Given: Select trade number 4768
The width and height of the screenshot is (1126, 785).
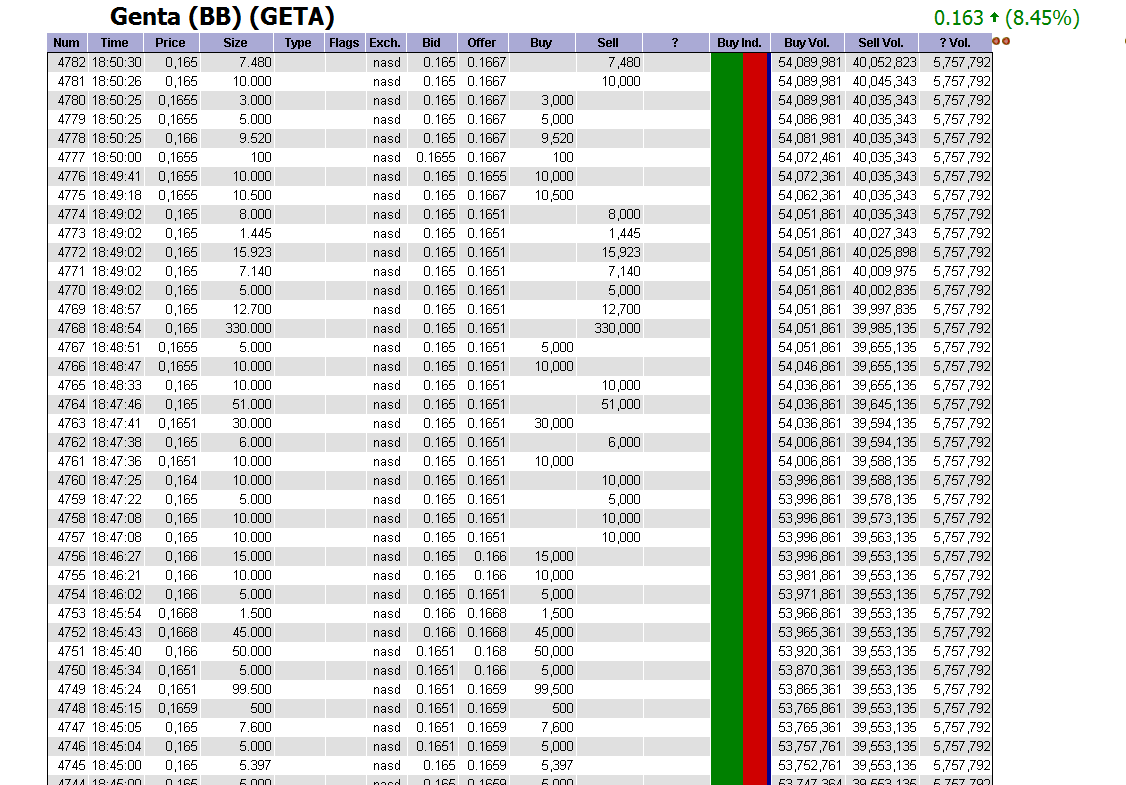Looking at the screenshot, I should pyautogui.click(x=71, y=328).
